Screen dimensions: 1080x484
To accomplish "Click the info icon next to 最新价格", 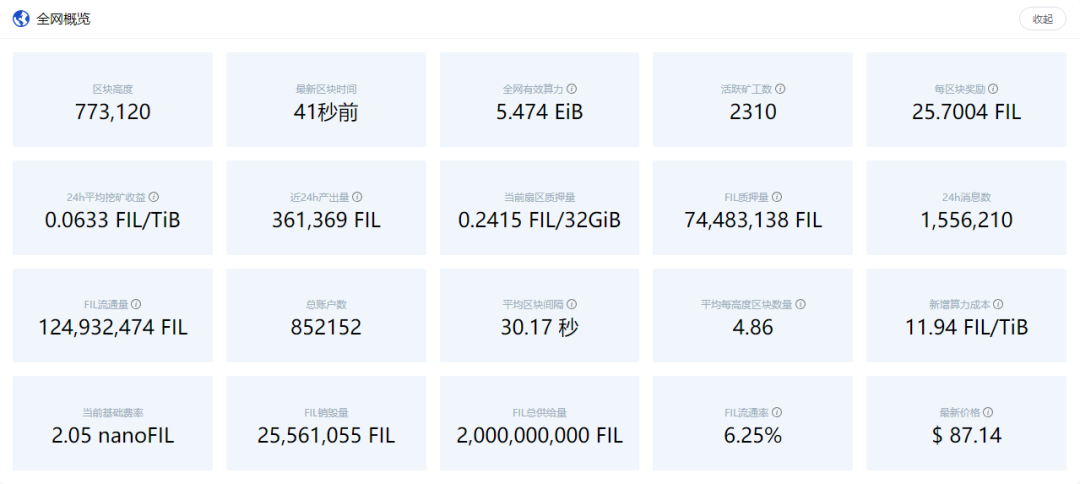I will 988,412.
